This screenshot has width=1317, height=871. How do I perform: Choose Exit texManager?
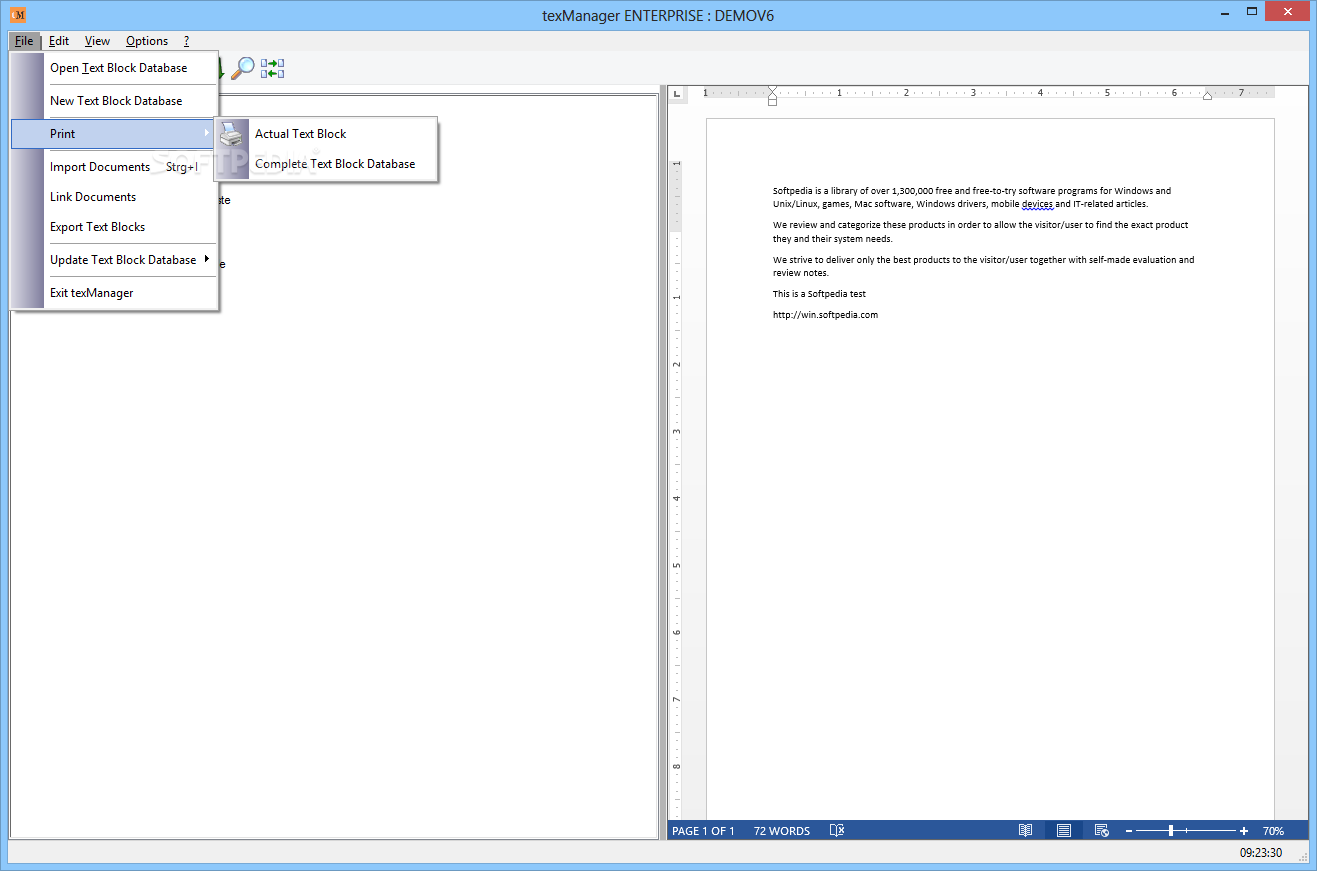114,293
